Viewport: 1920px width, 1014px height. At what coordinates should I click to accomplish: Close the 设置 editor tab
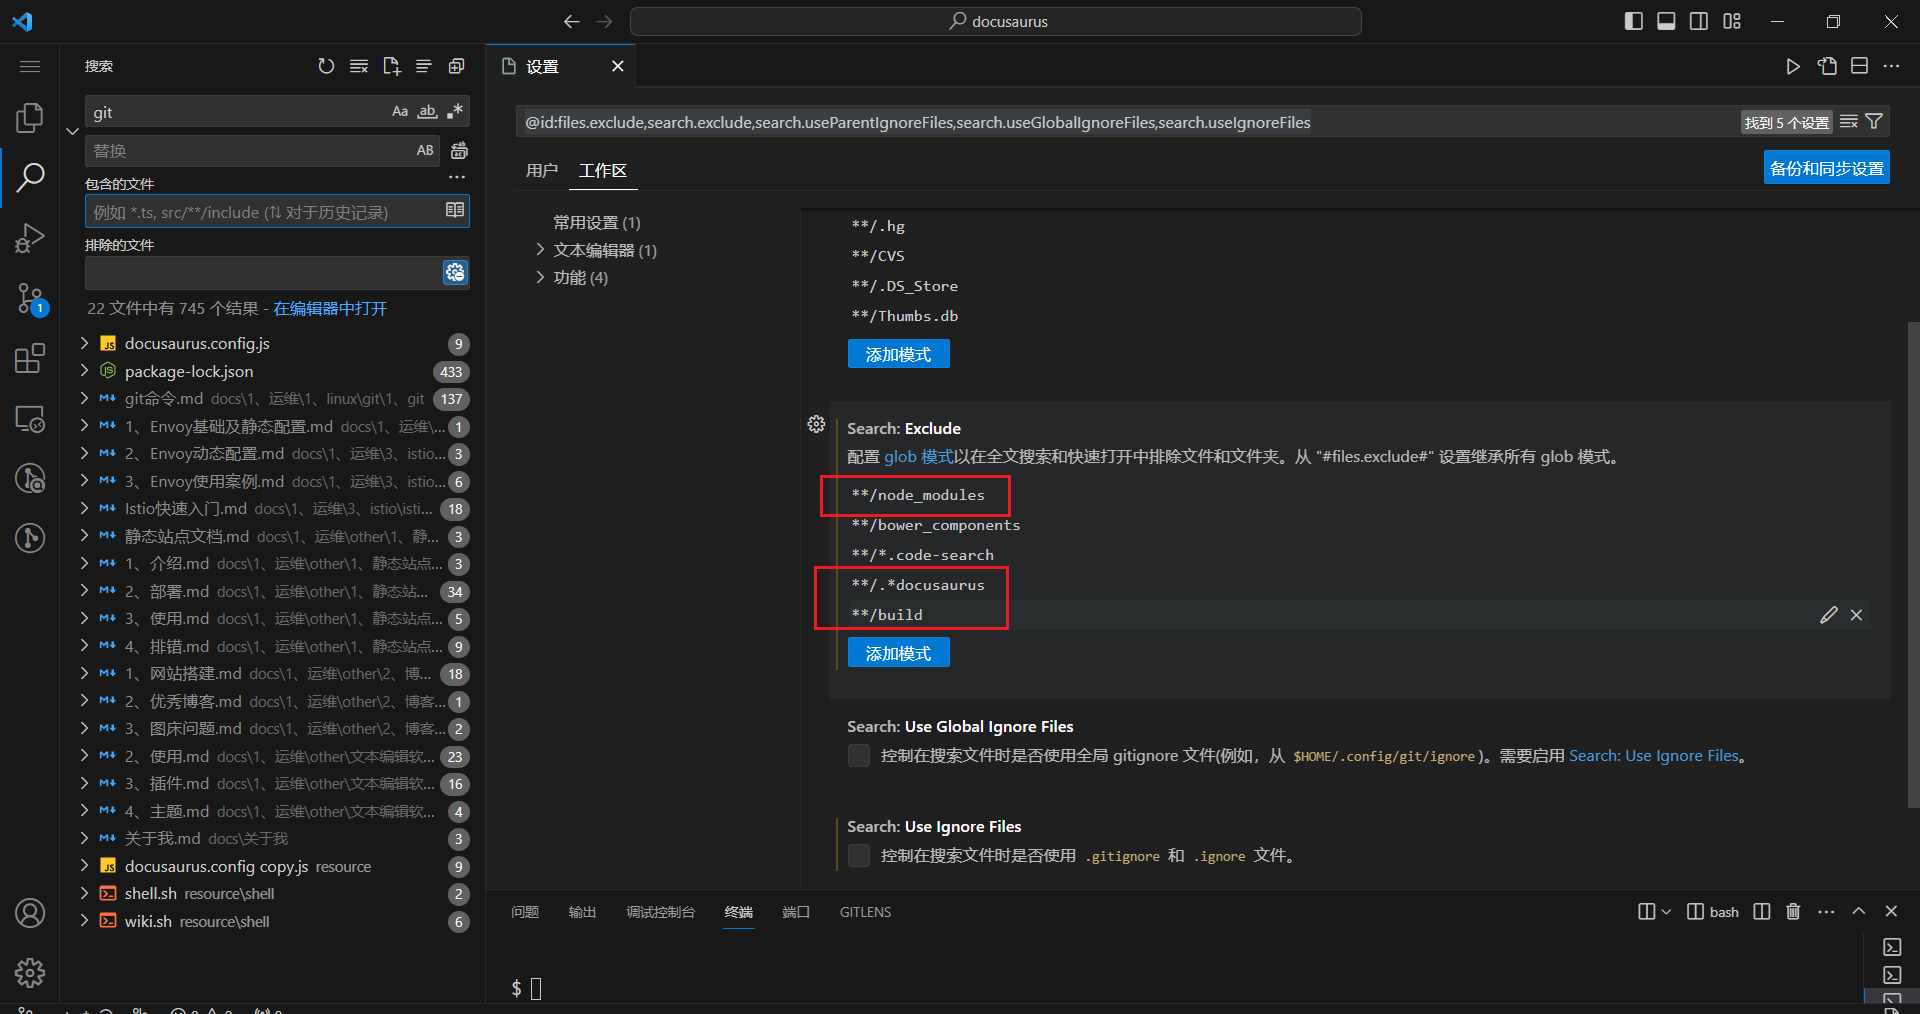click(618, 66)
